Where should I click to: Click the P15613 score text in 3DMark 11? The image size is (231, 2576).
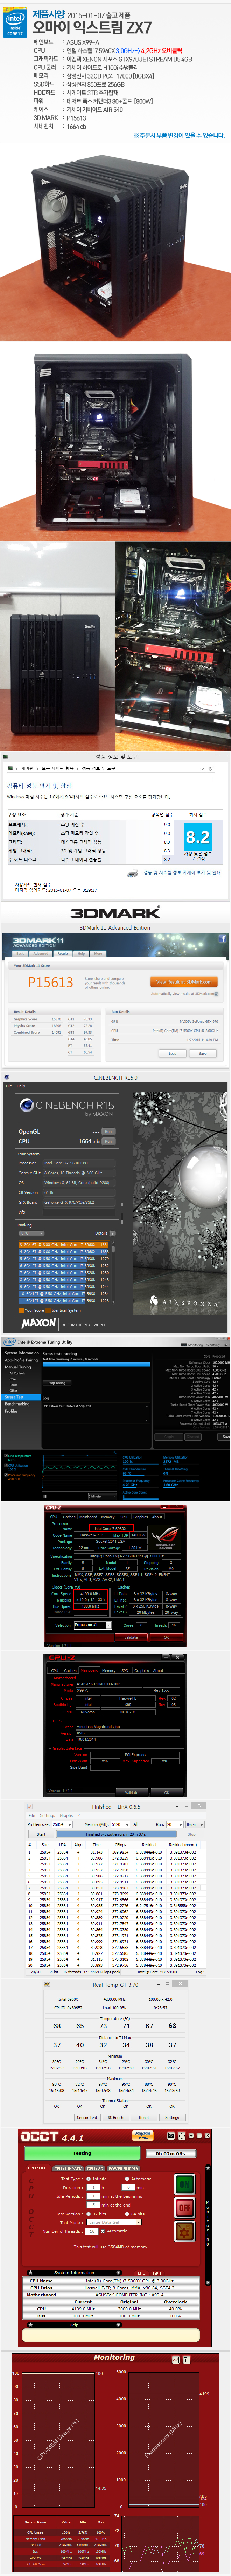(x=50, y=982)
